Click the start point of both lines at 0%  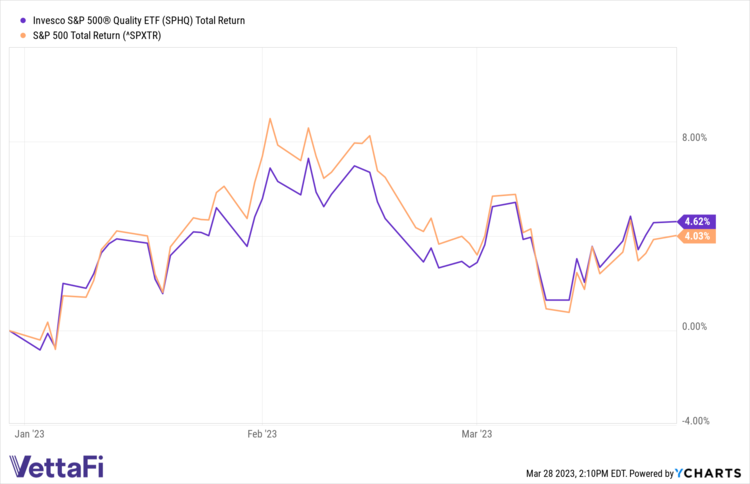pyautogui.click(x=9, y=330)
